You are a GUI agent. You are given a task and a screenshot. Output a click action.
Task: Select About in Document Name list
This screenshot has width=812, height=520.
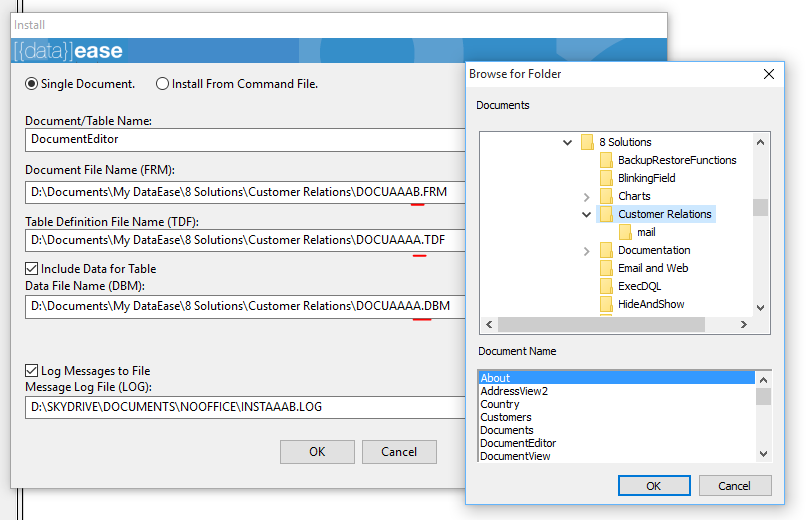click(x=616, y=378)
